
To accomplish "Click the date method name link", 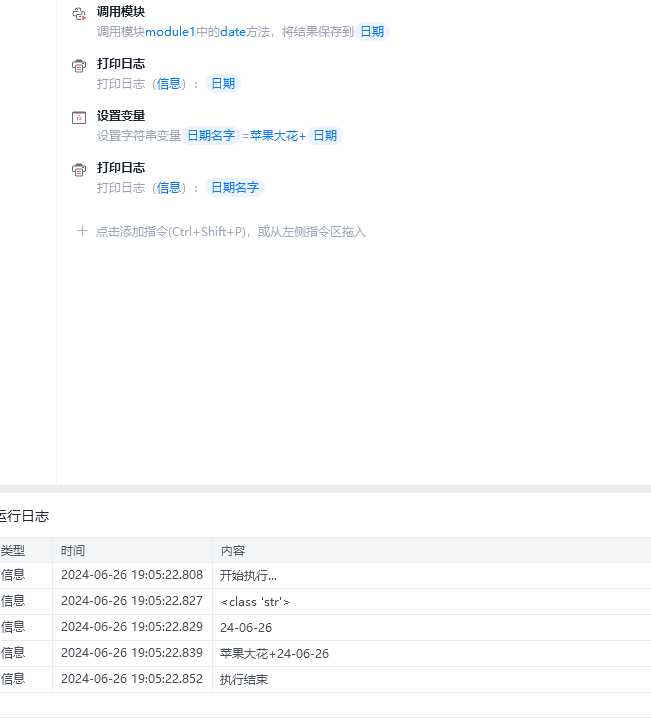I will tap(232, 32).
